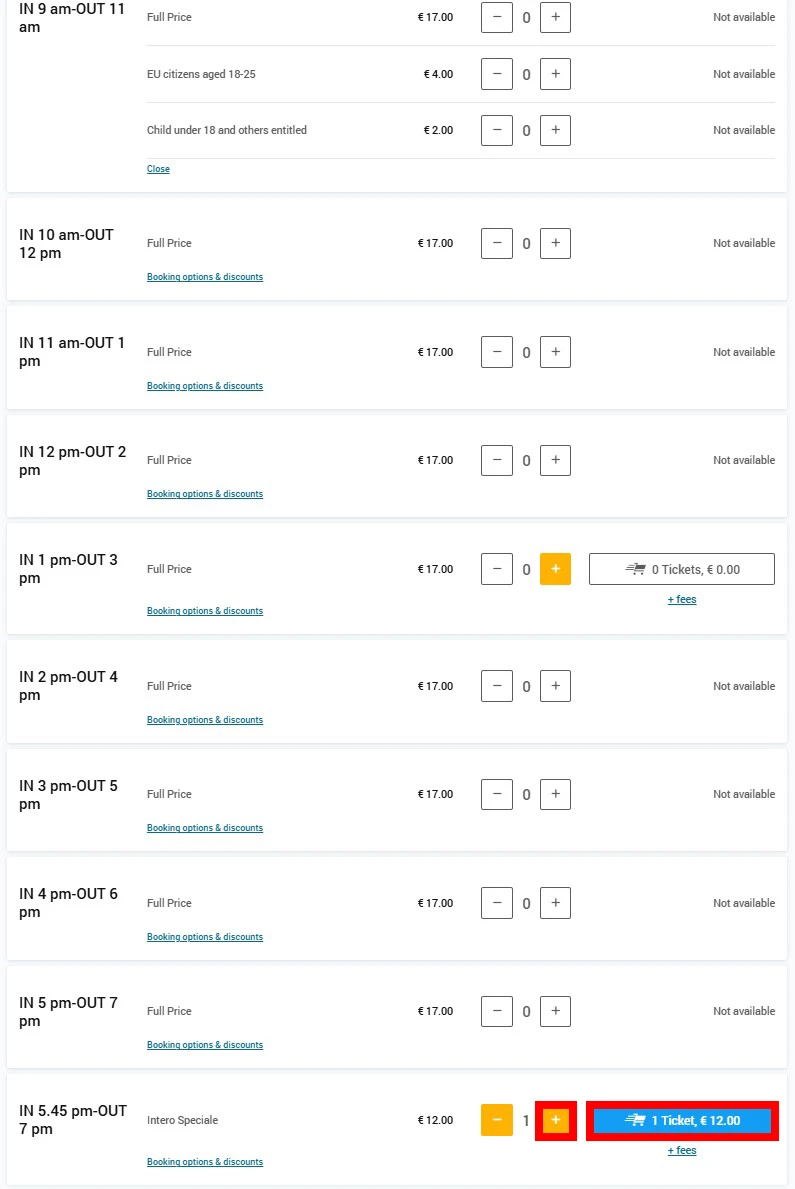
Task: Increase Full Price tickets for 1 pm slot
Action: coord(555,569)
